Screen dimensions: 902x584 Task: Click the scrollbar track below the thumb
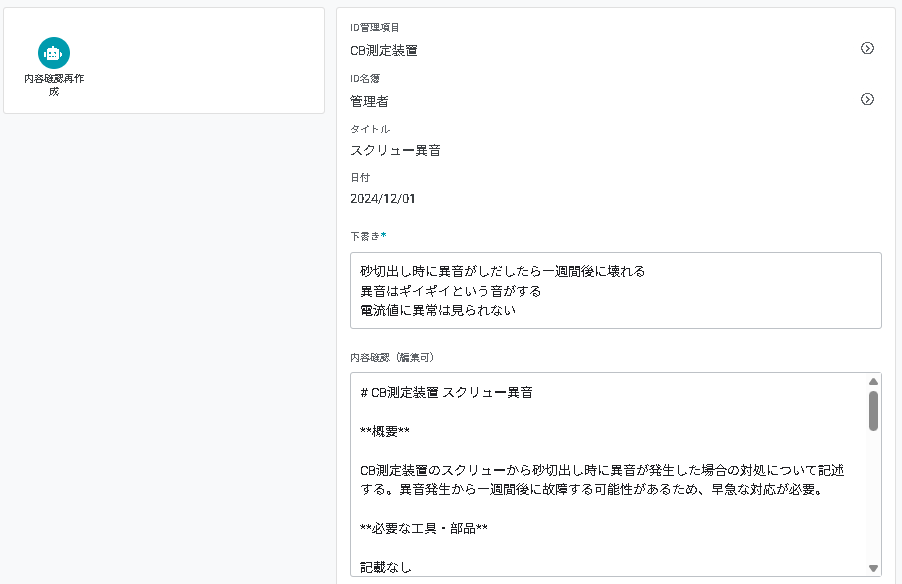click(873, 500)
